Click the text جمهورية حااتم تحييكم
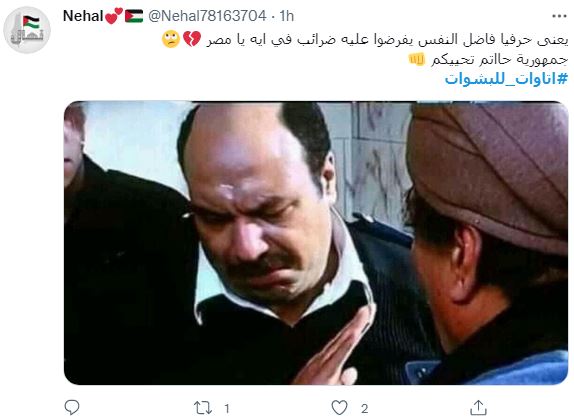574x420 pixels. point(499,59)
